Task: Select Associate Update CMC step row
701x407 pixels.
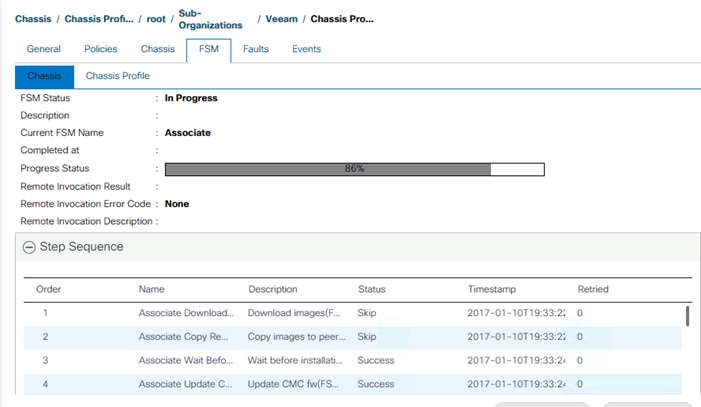Action: (x=353, y=384)
